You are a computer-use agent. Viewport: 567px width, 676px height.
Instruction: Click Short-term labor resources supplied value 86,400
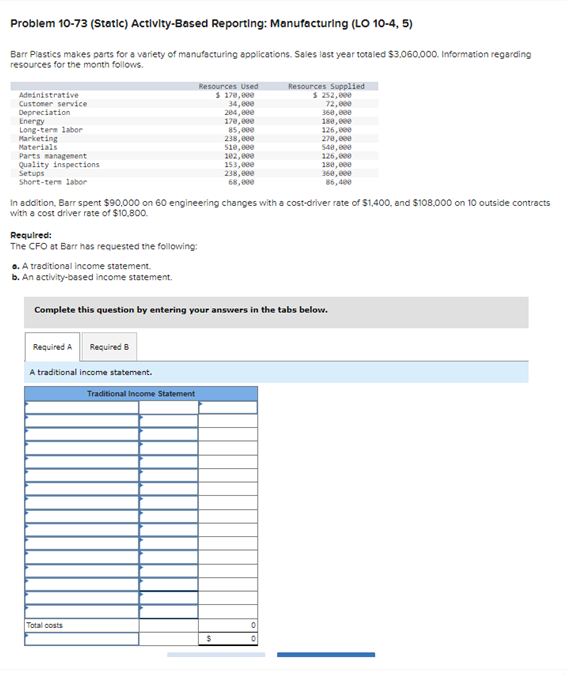point(338,182)
